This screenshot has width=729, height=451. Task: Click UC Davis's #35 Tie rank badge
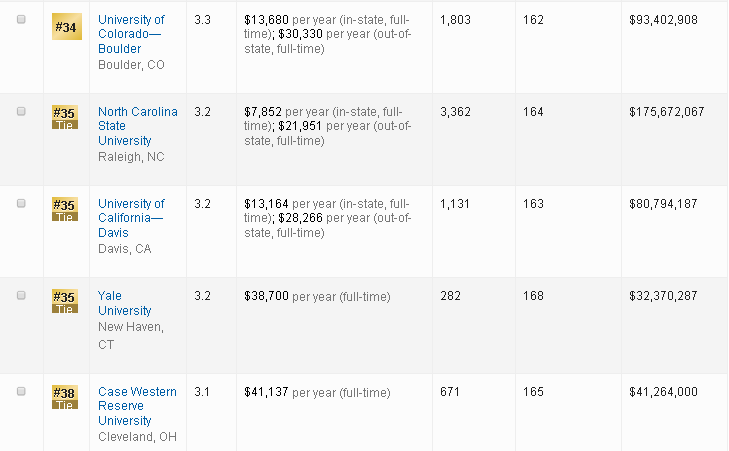coord(65,210)
